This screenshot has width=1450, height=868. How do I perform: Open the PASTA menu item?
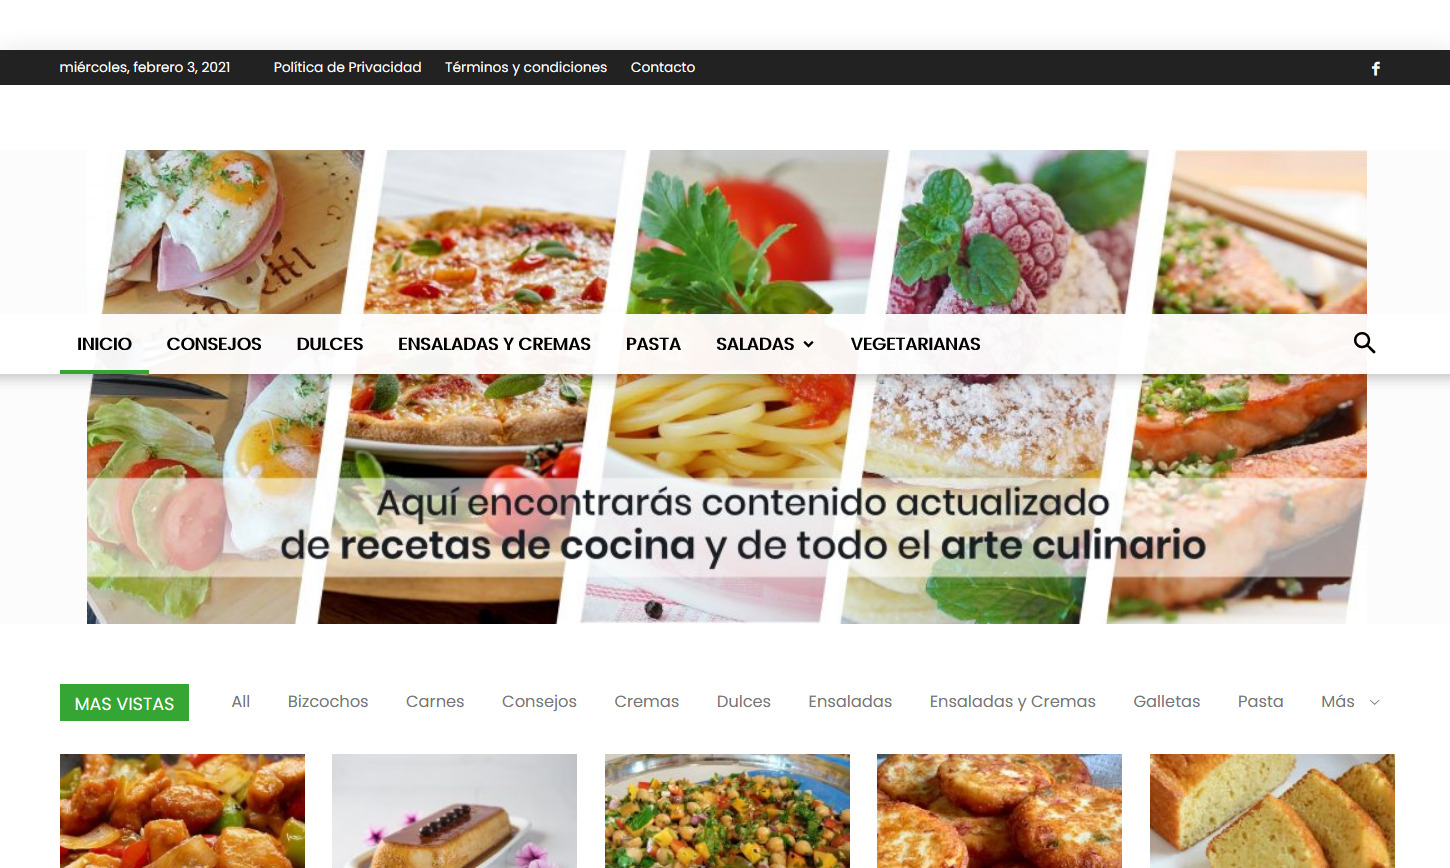(x=653, y=344)
